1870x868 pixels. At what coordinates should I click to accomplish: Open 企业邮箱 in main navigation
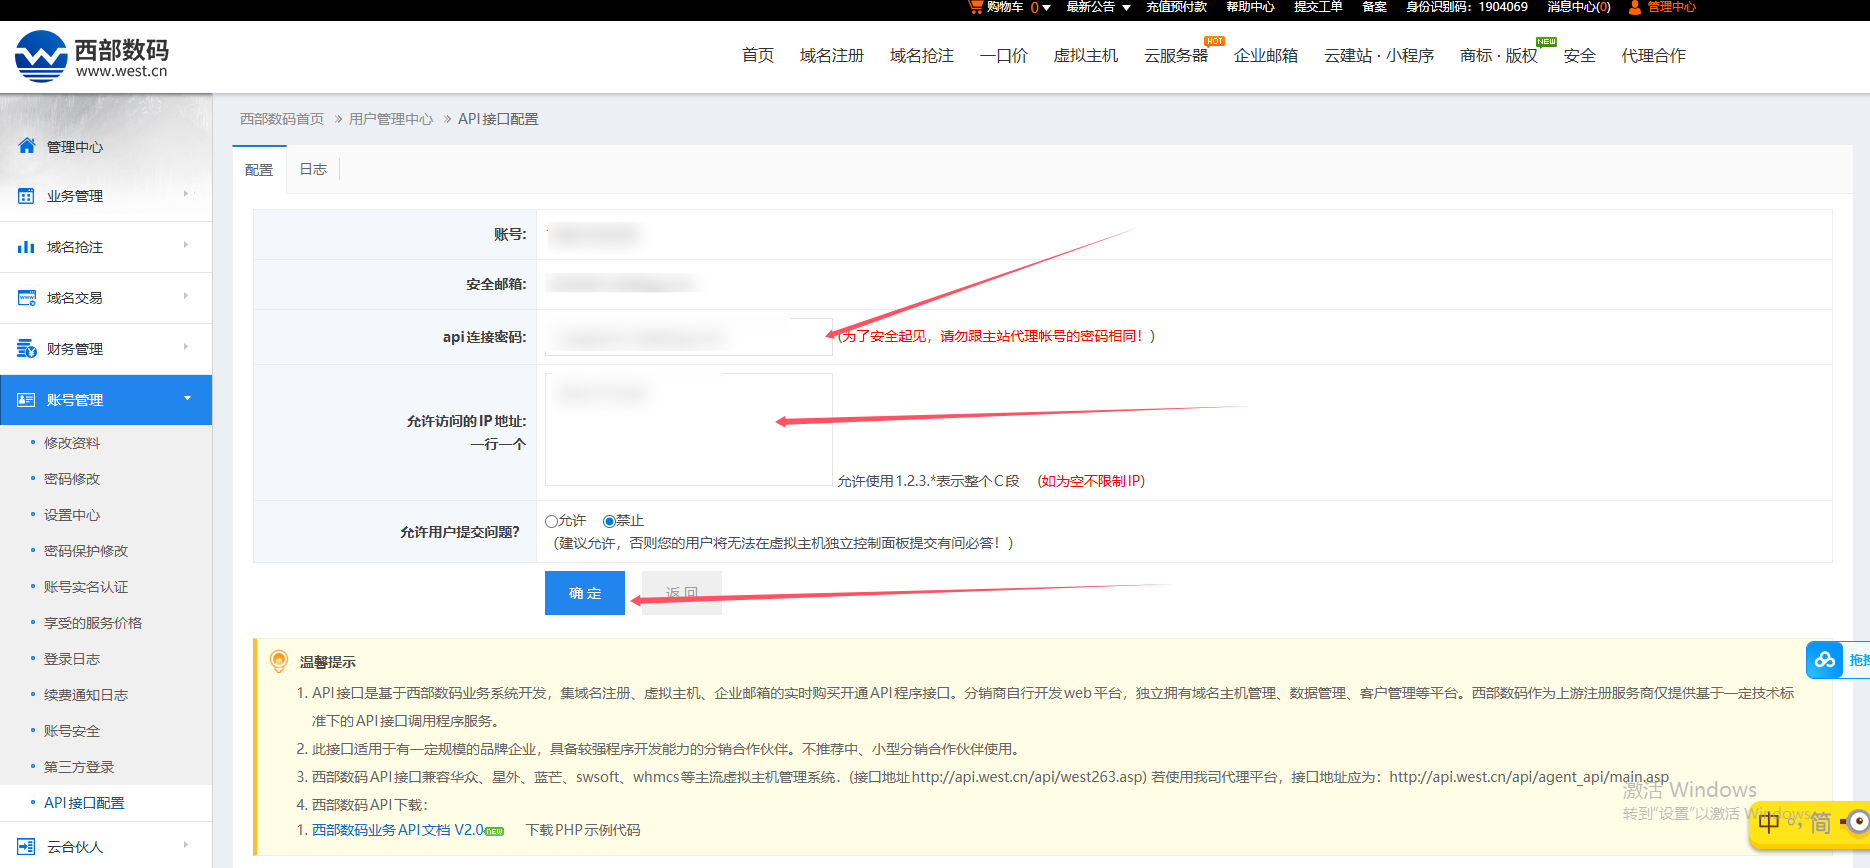click(1266, 56)
